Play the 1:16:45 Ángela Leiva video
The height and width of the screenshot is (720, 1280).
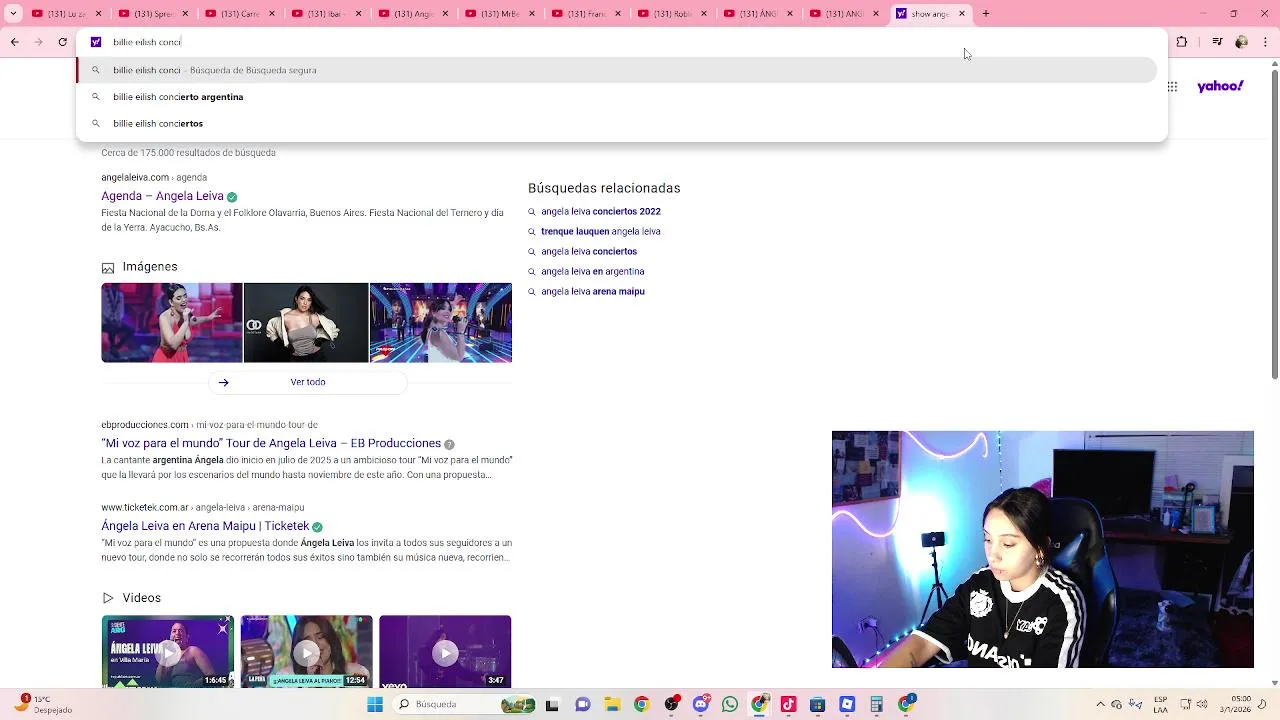pyautogui.click(x=167, y=651)
